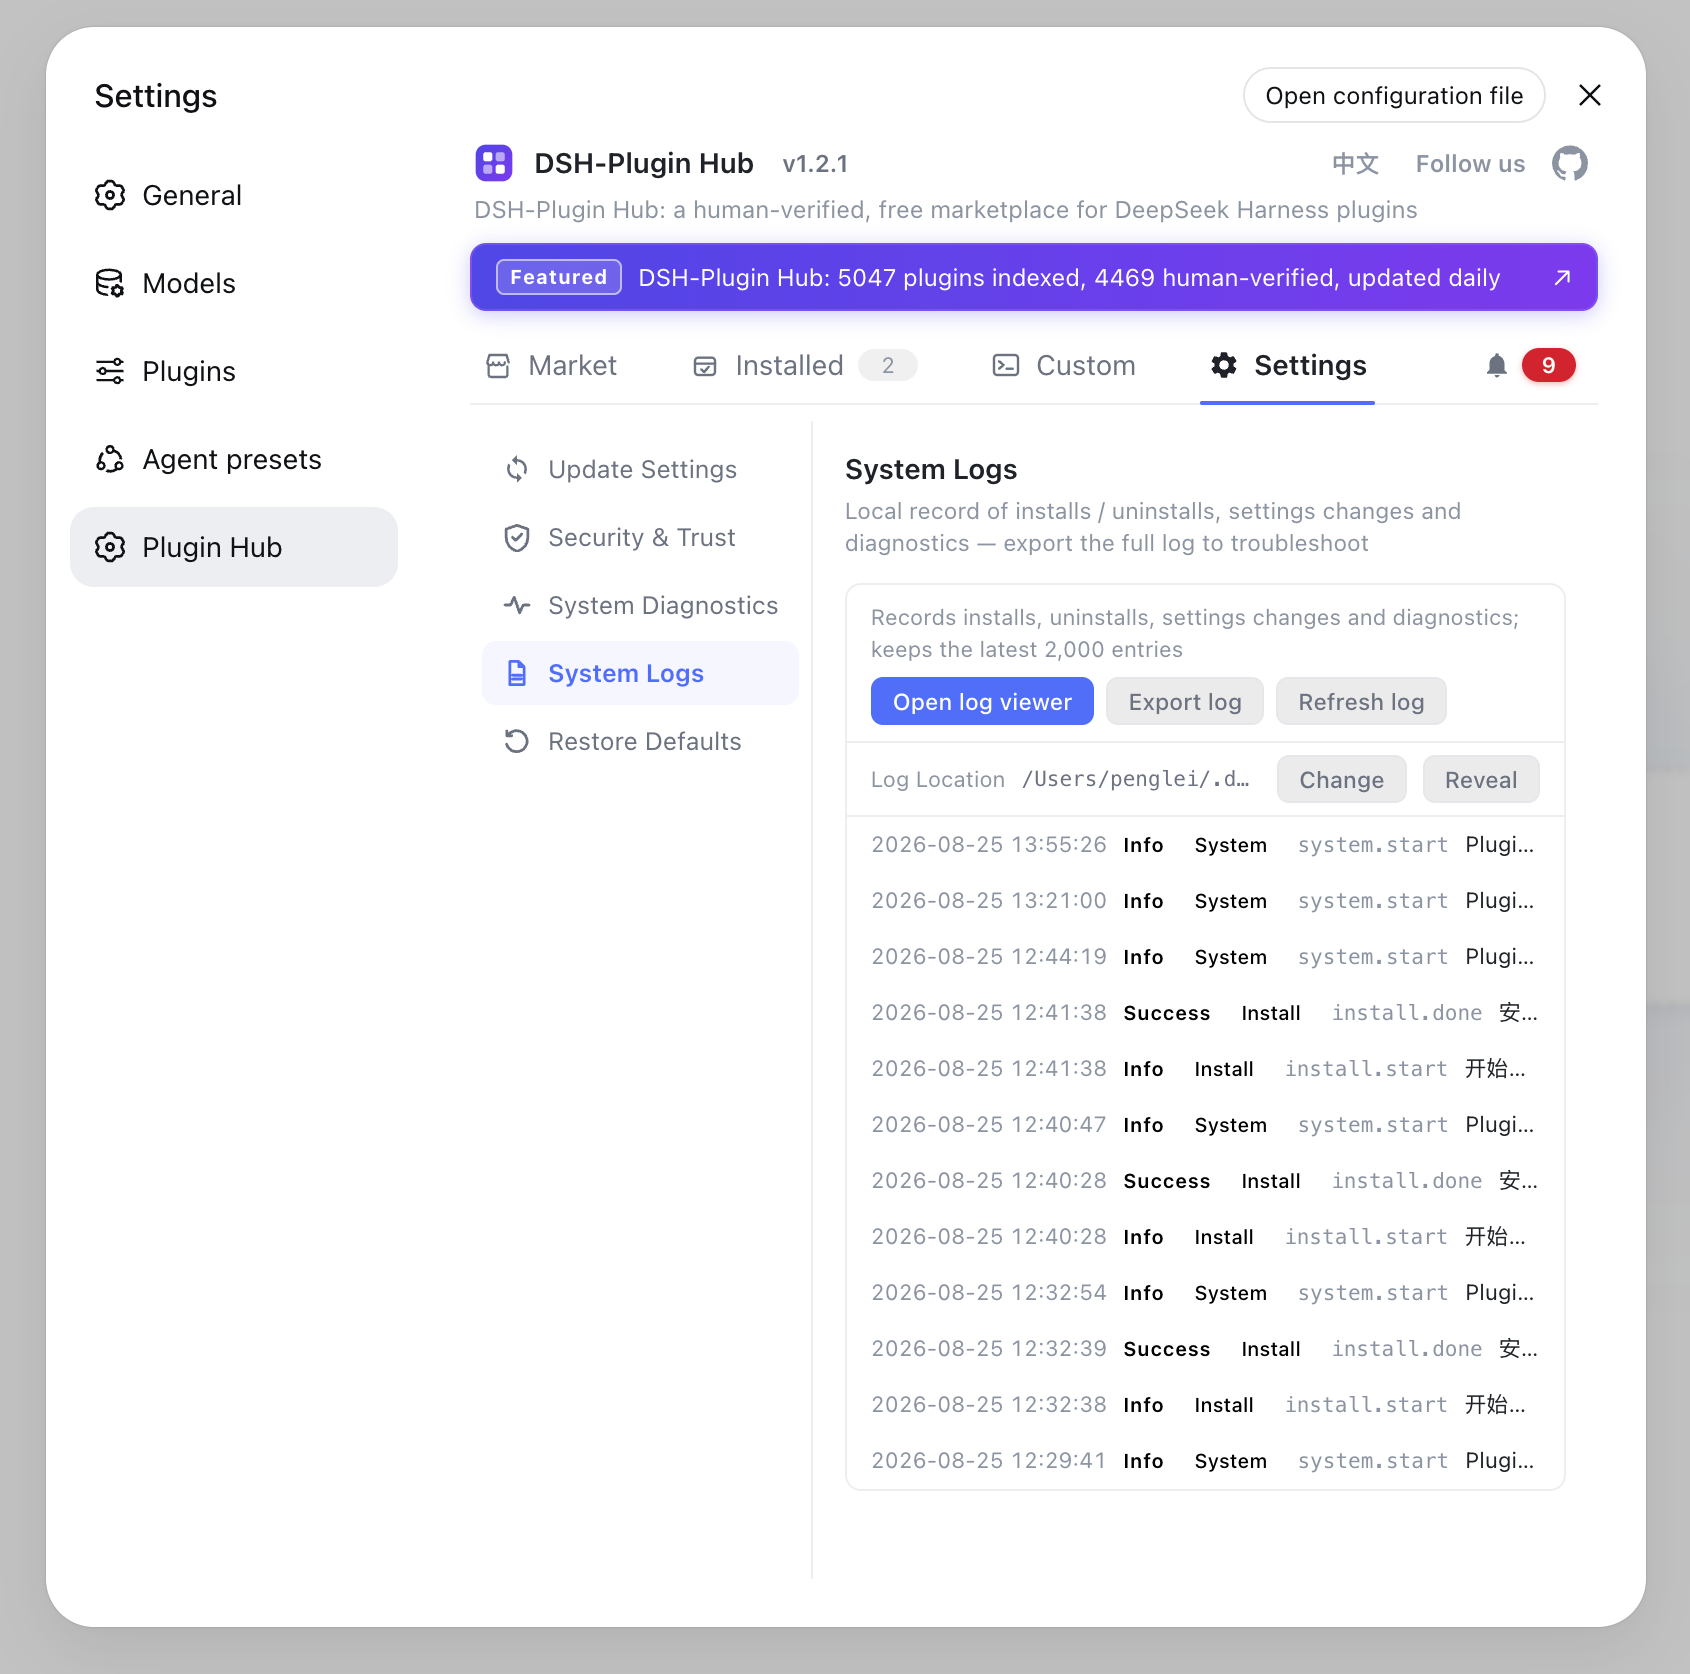Change the log location
Viewport: 1690px width, 1674px height.
point(1342,780)
